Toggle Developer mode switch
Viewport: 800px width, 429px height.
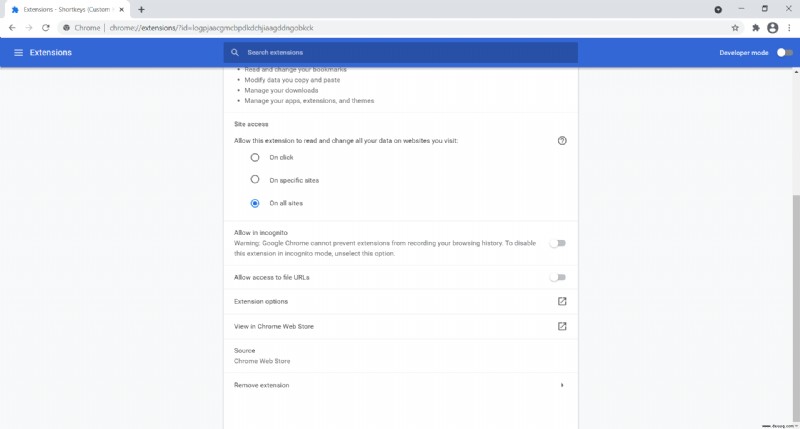(785, 53)
